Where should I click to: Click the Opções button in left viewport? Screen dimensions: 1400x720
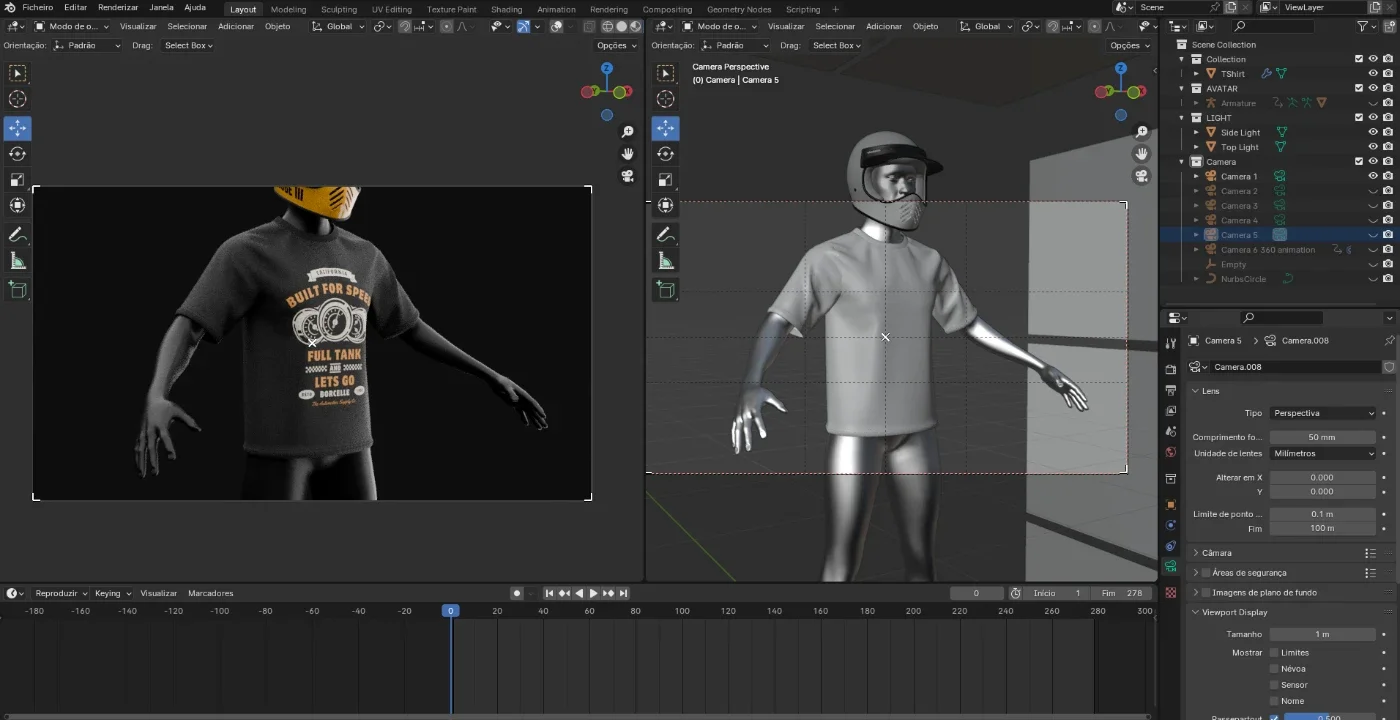(616, 45)
